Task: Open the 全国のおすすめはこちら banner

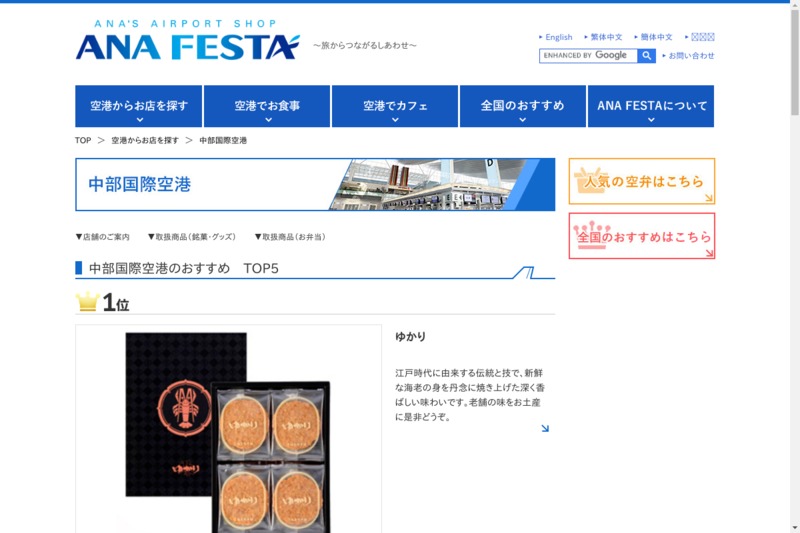Action: pos(642,236)
